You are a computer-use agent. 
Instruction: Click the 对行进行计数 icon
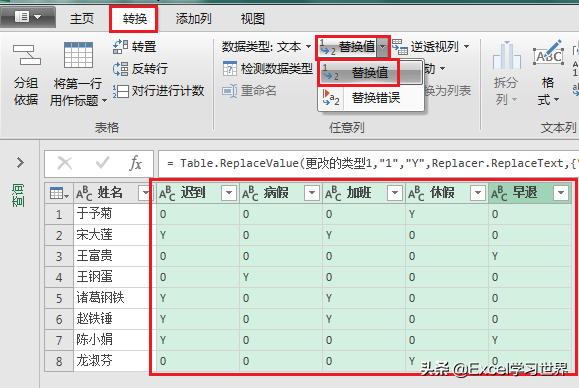click(x=120, y=91)
